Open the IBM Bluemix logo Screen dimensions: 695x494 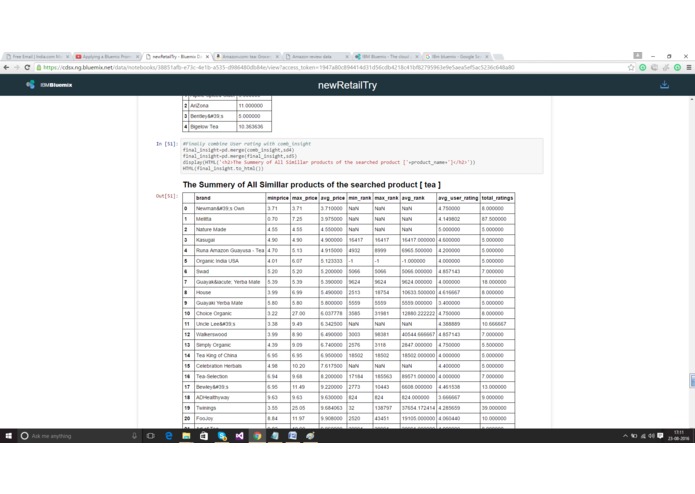click(x=49, y=85)
